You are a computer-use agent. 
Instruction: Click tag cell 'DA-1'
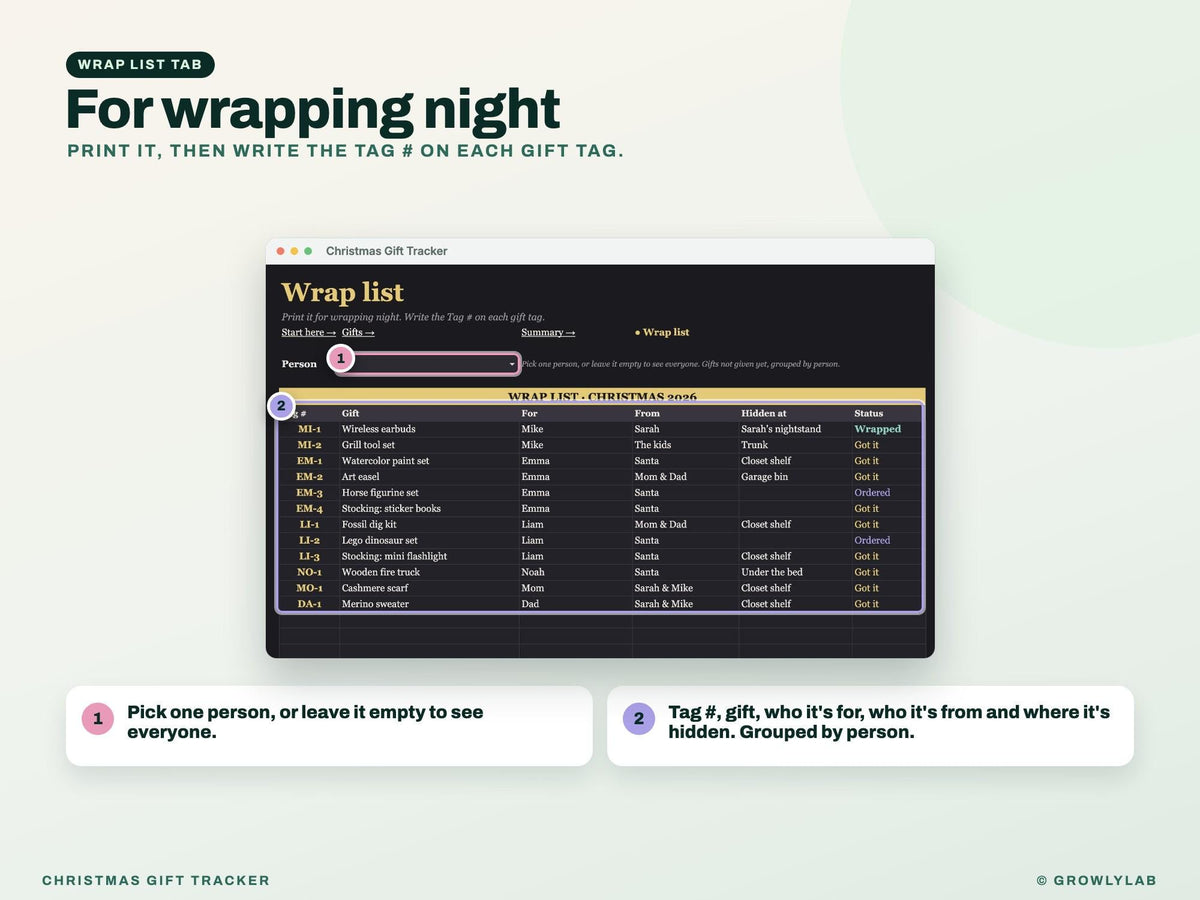(309, 605)
